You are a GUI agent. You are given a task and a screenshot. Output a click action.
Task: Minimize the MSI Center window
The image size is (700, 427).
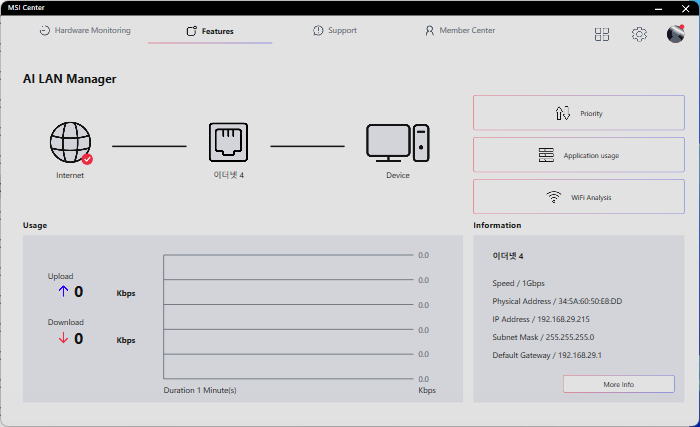point(658,8)
